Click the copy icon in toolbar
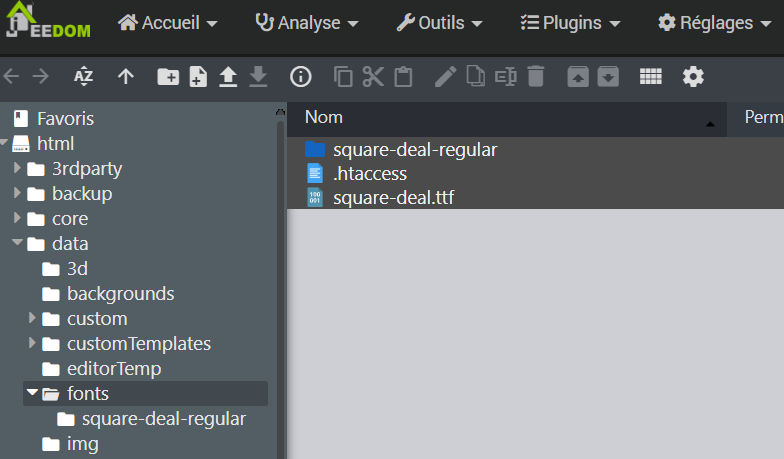The width and height of the screenshot is (784, 459). tap(343, 77)
